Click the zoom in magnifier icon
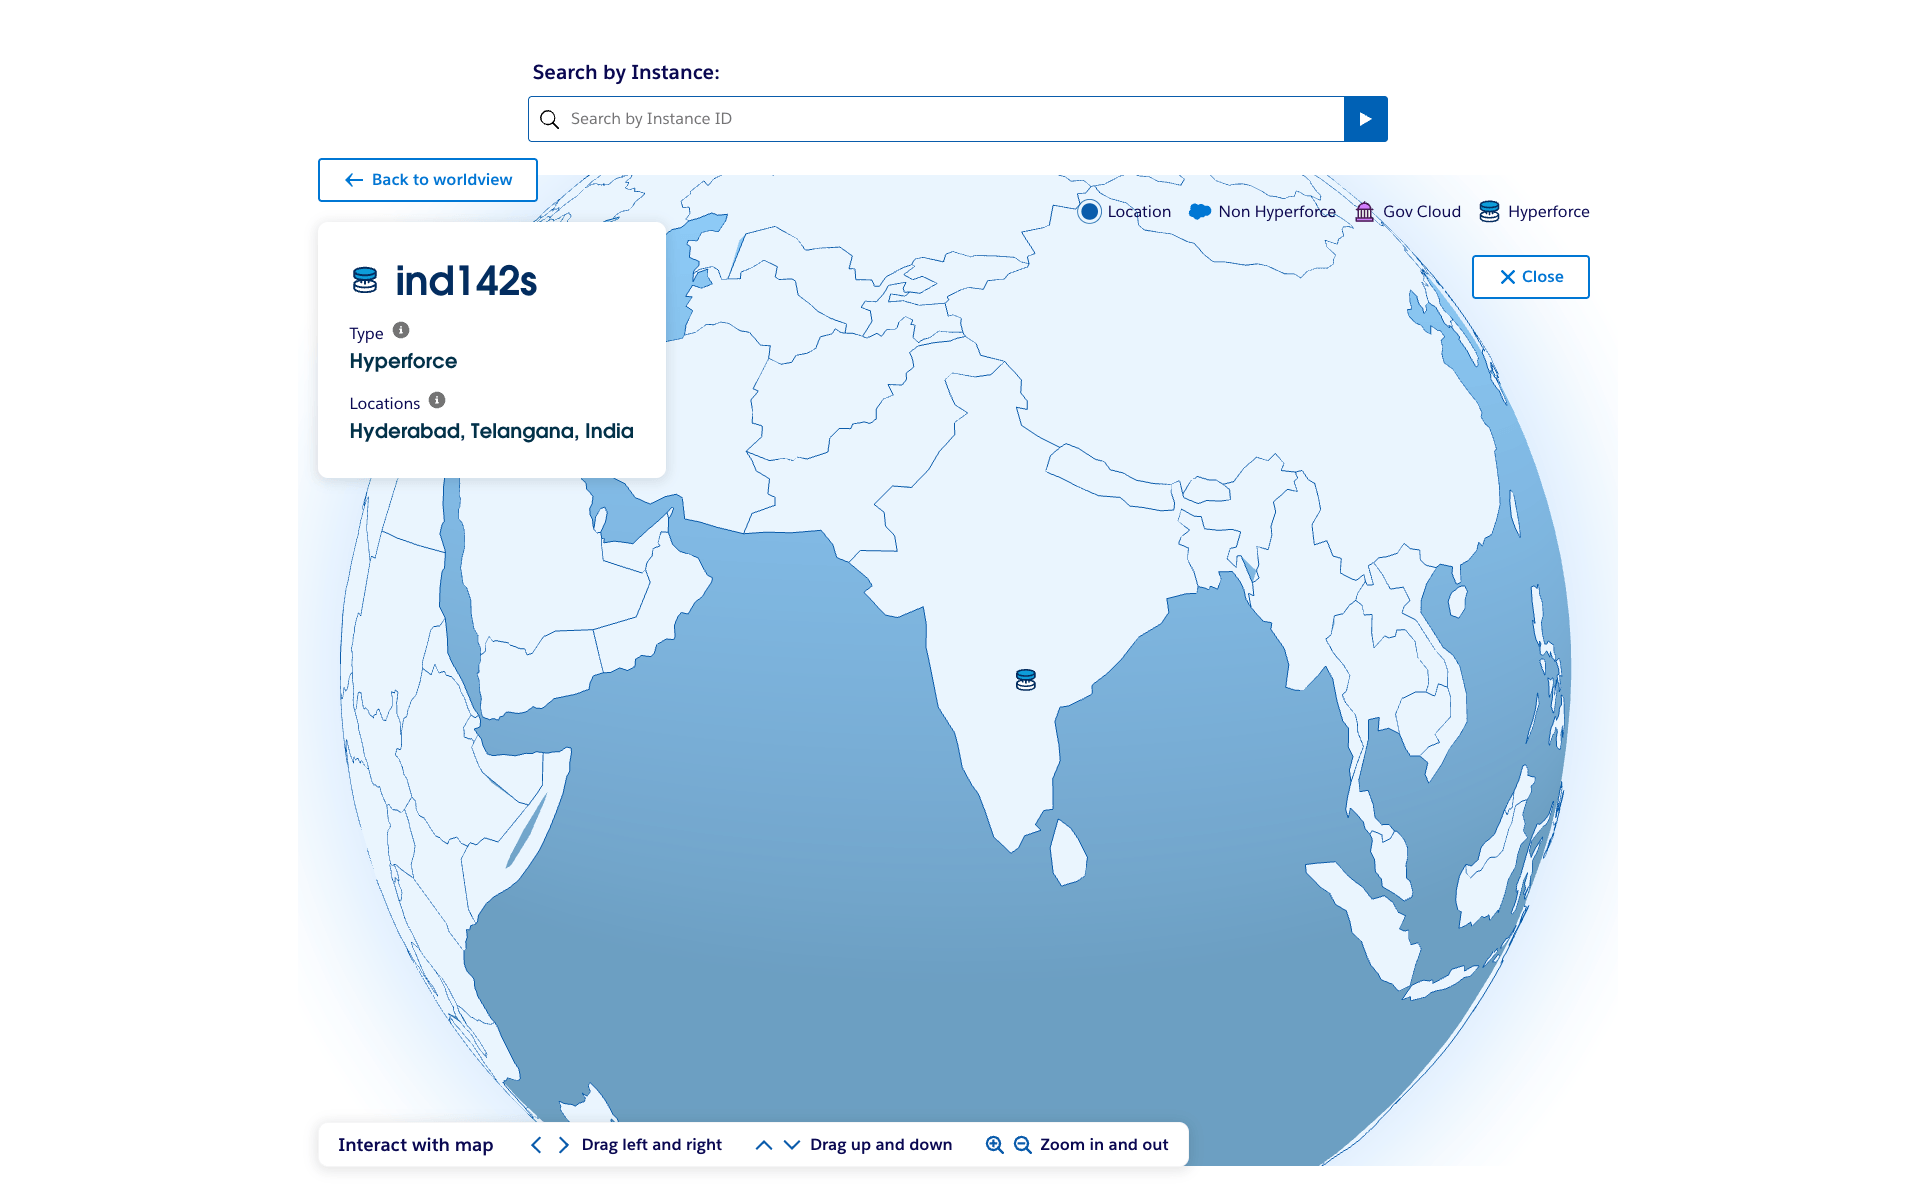1916x1198 pixels. [994, 1145]
